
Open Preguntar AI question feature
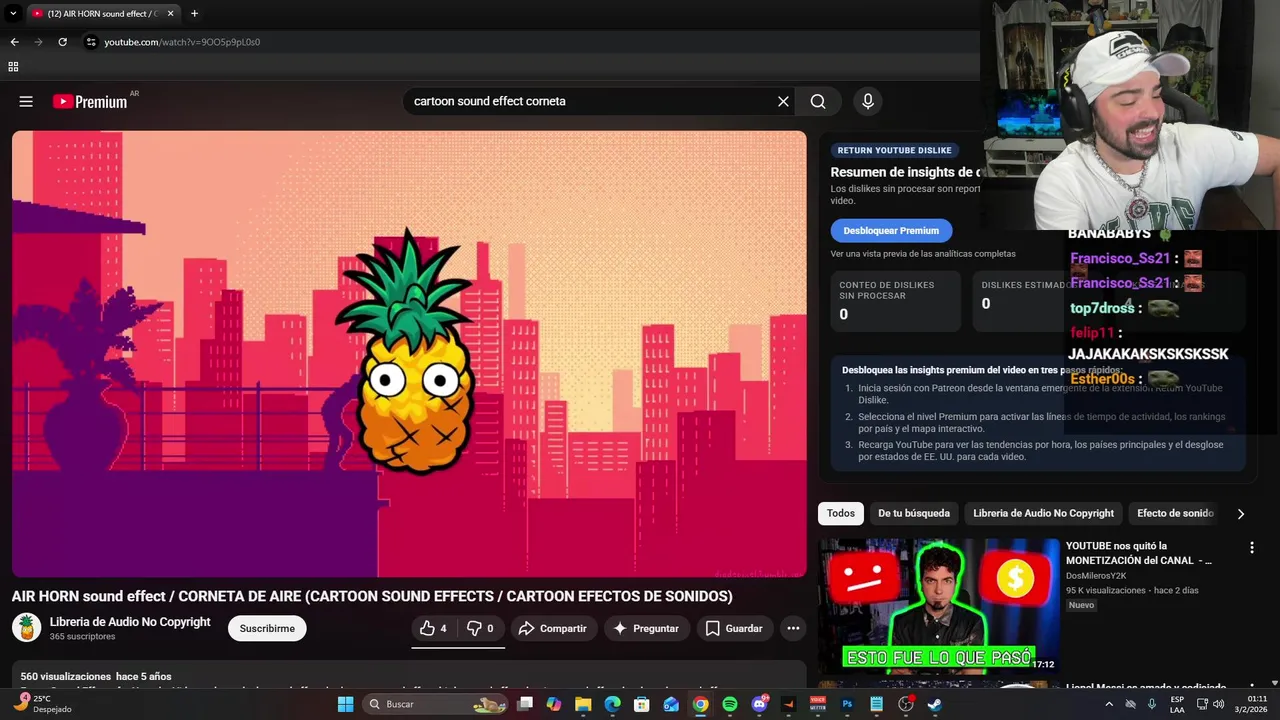(x=646, y=628)
